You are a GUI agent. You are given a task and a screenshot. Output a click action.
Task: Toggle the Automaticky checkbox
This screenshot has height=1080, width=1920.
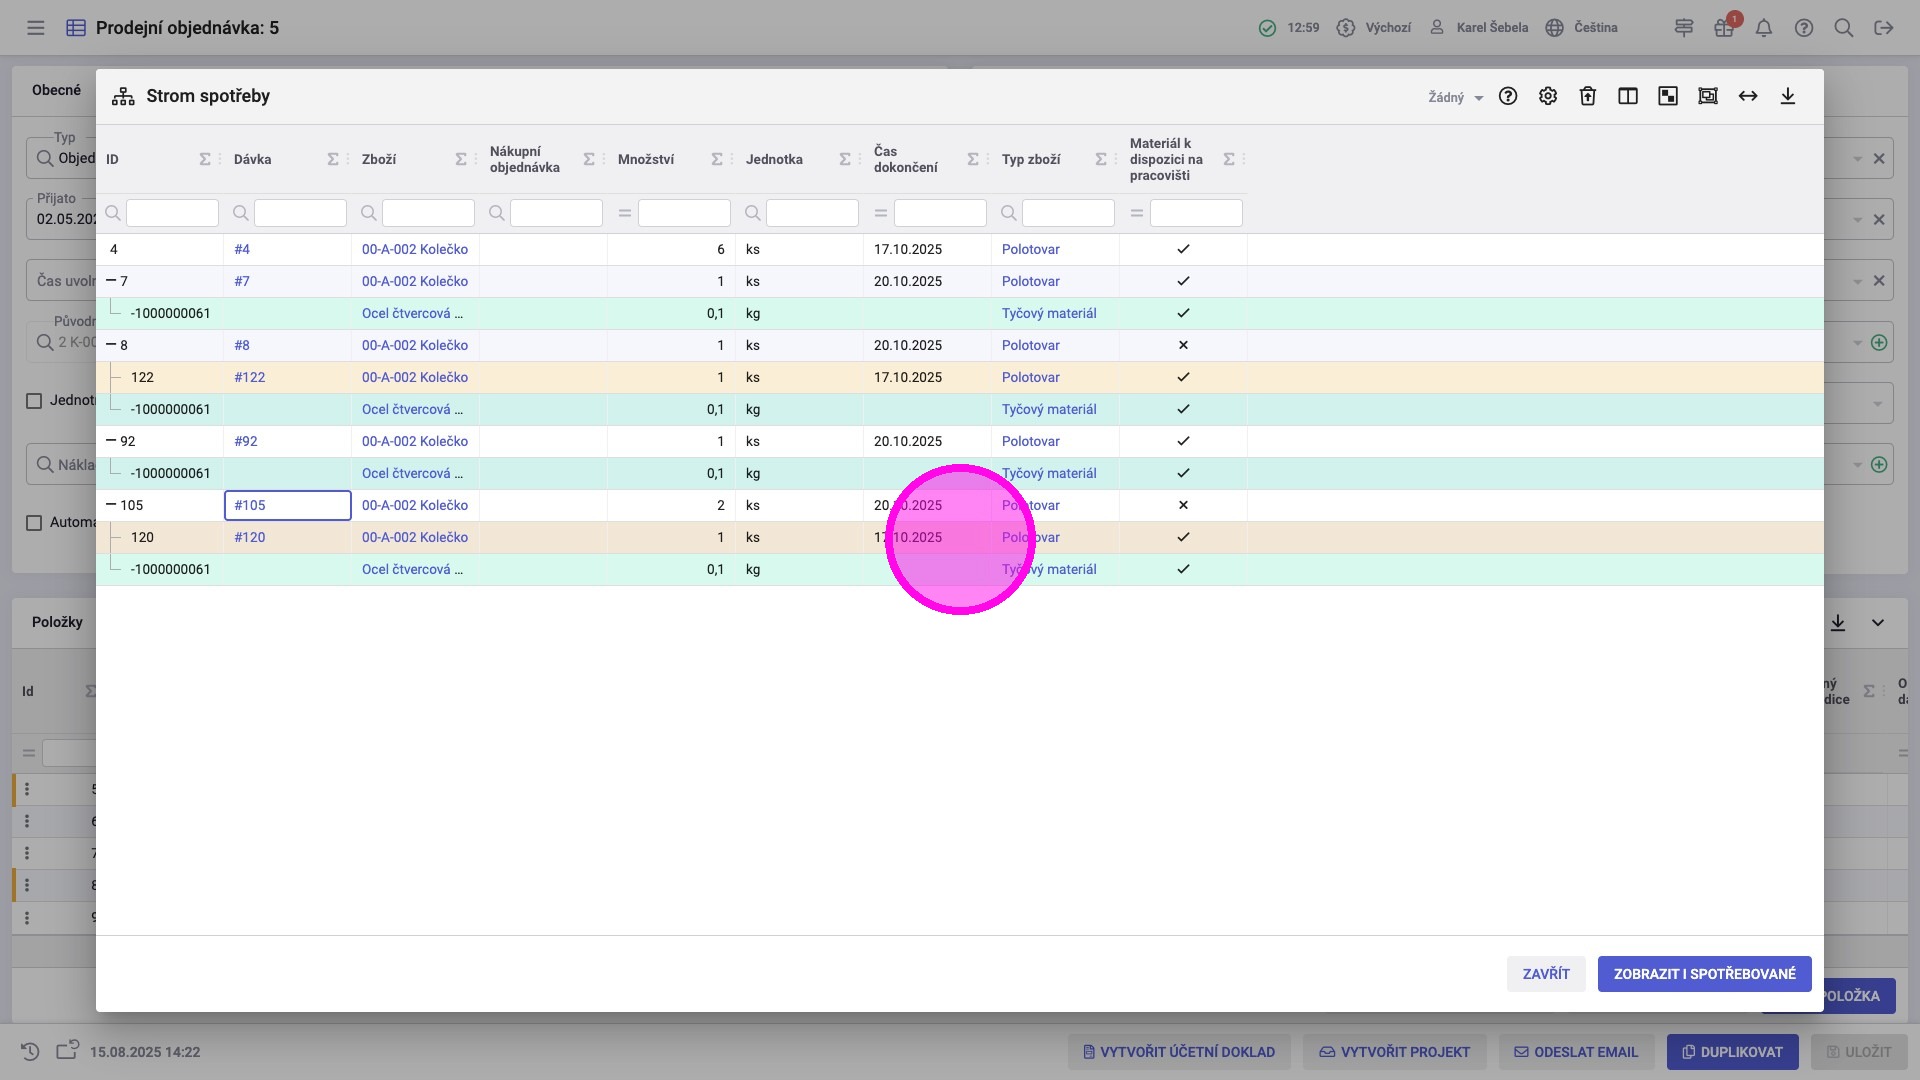34,523
